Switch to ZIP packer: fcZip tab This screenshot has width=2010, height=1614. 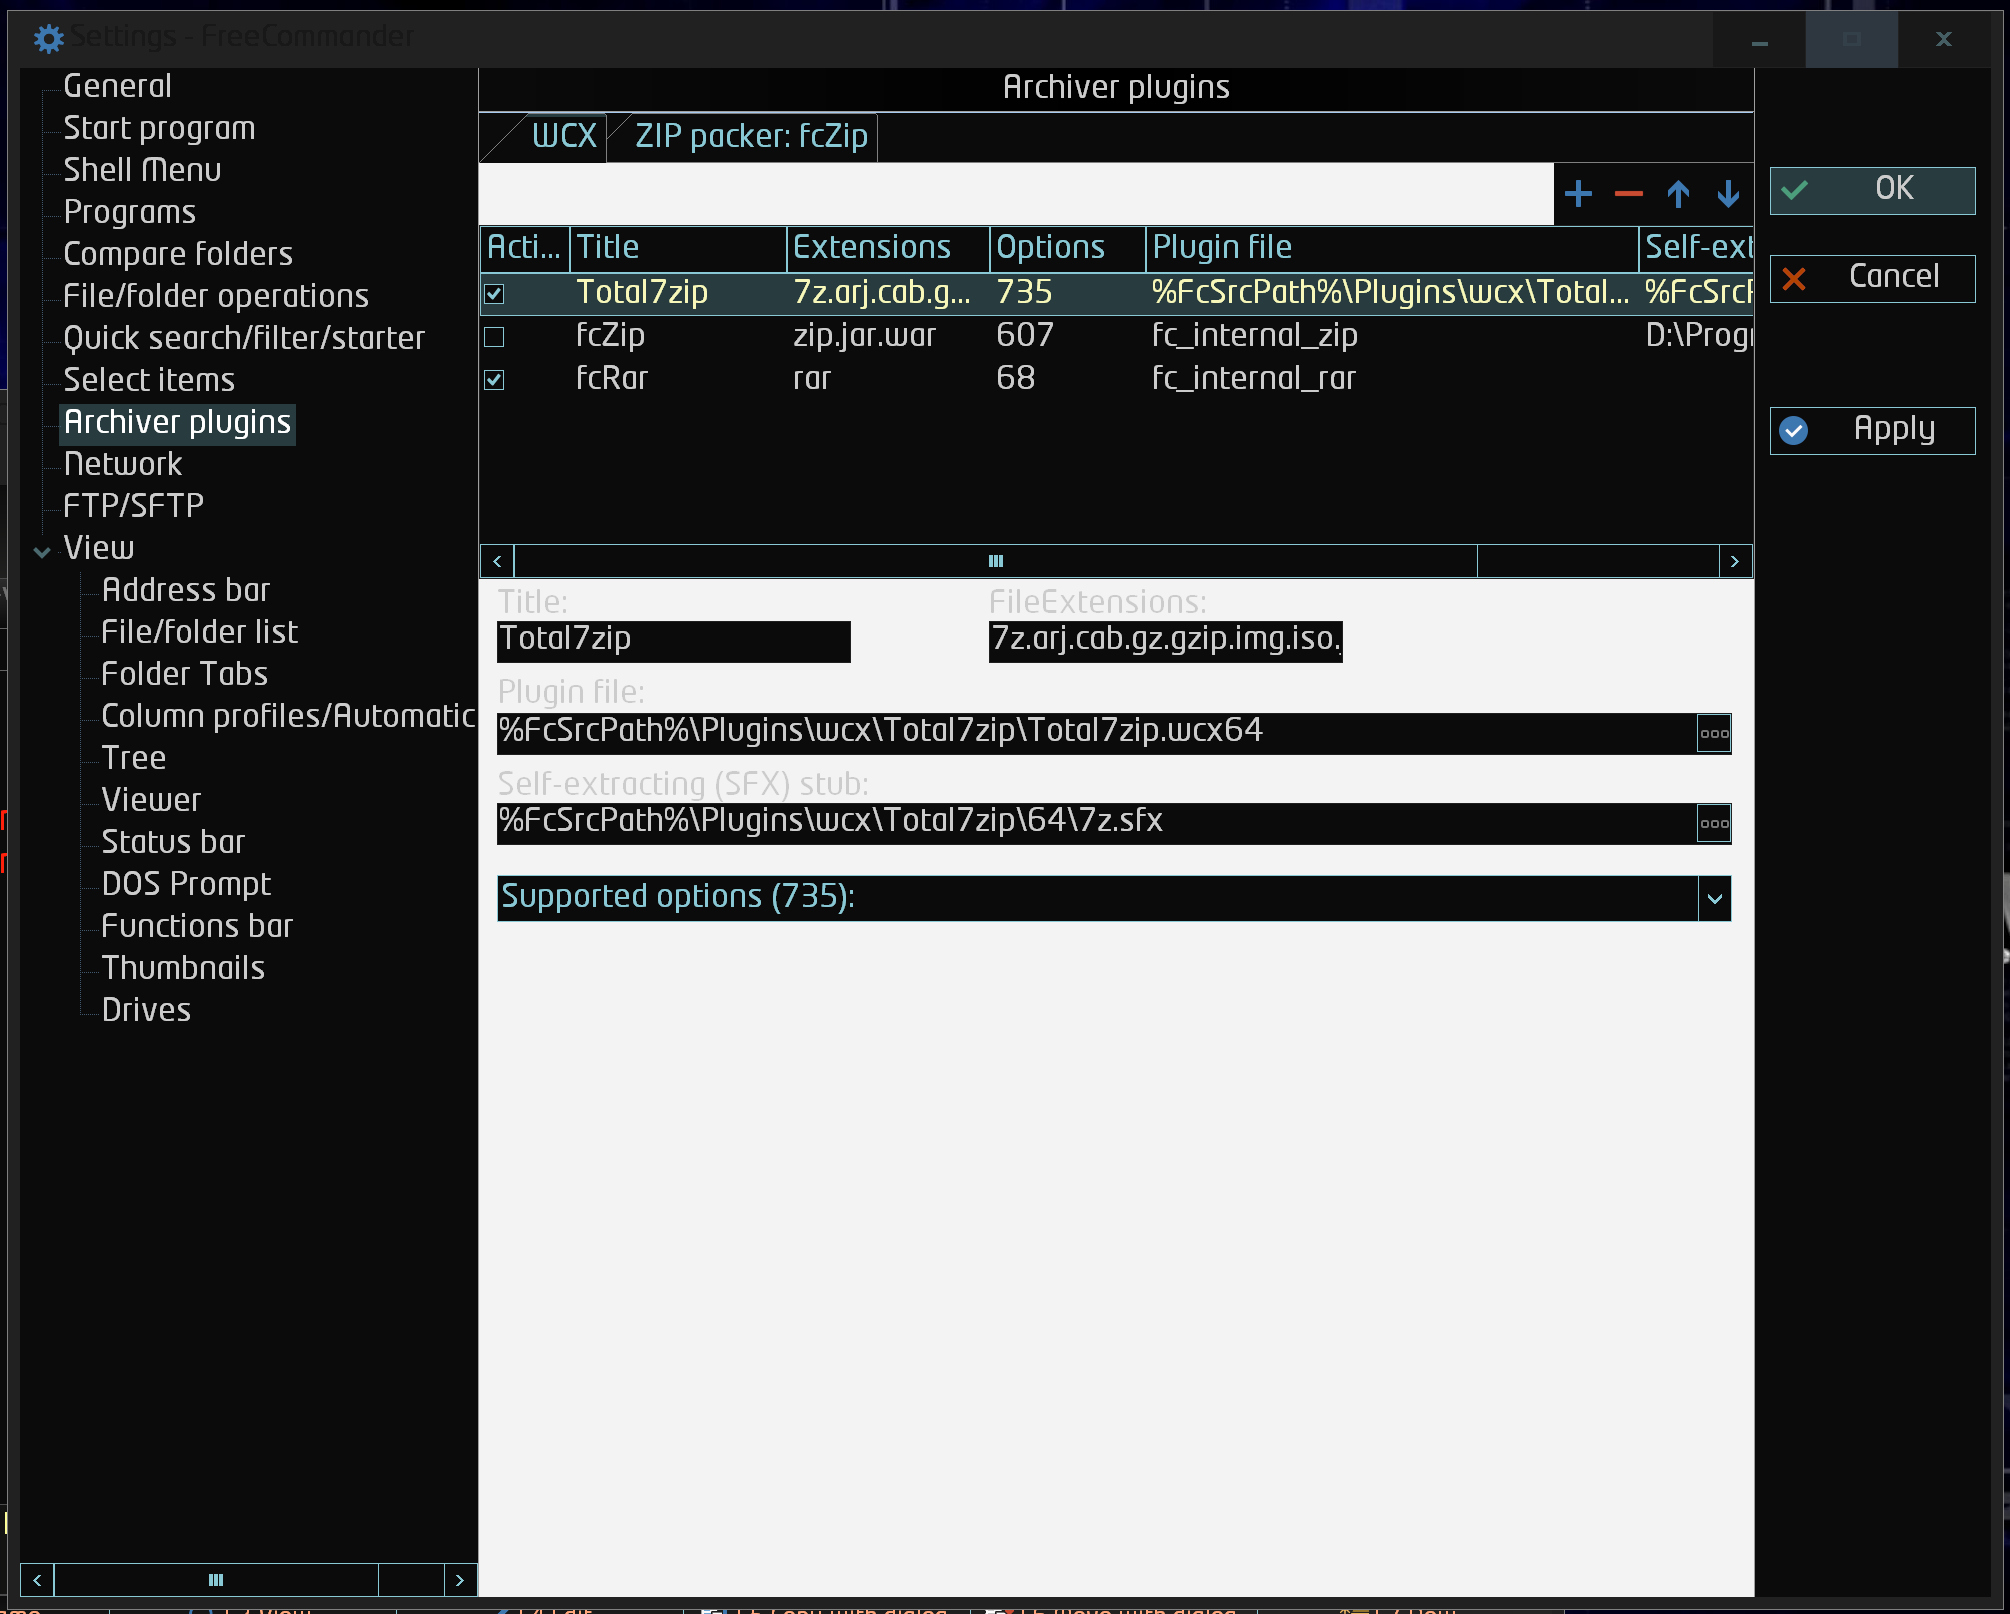(751, 136)
